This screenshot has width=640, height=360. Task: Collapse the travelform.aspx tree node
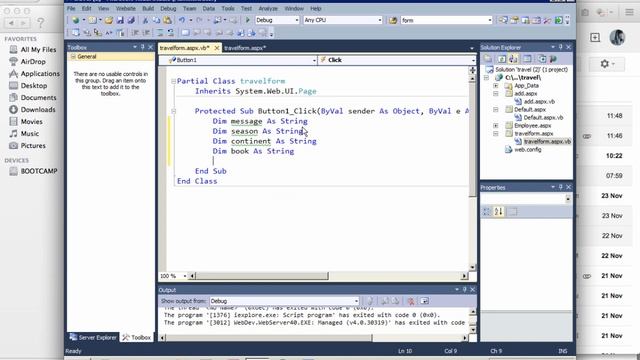(496, 133)
